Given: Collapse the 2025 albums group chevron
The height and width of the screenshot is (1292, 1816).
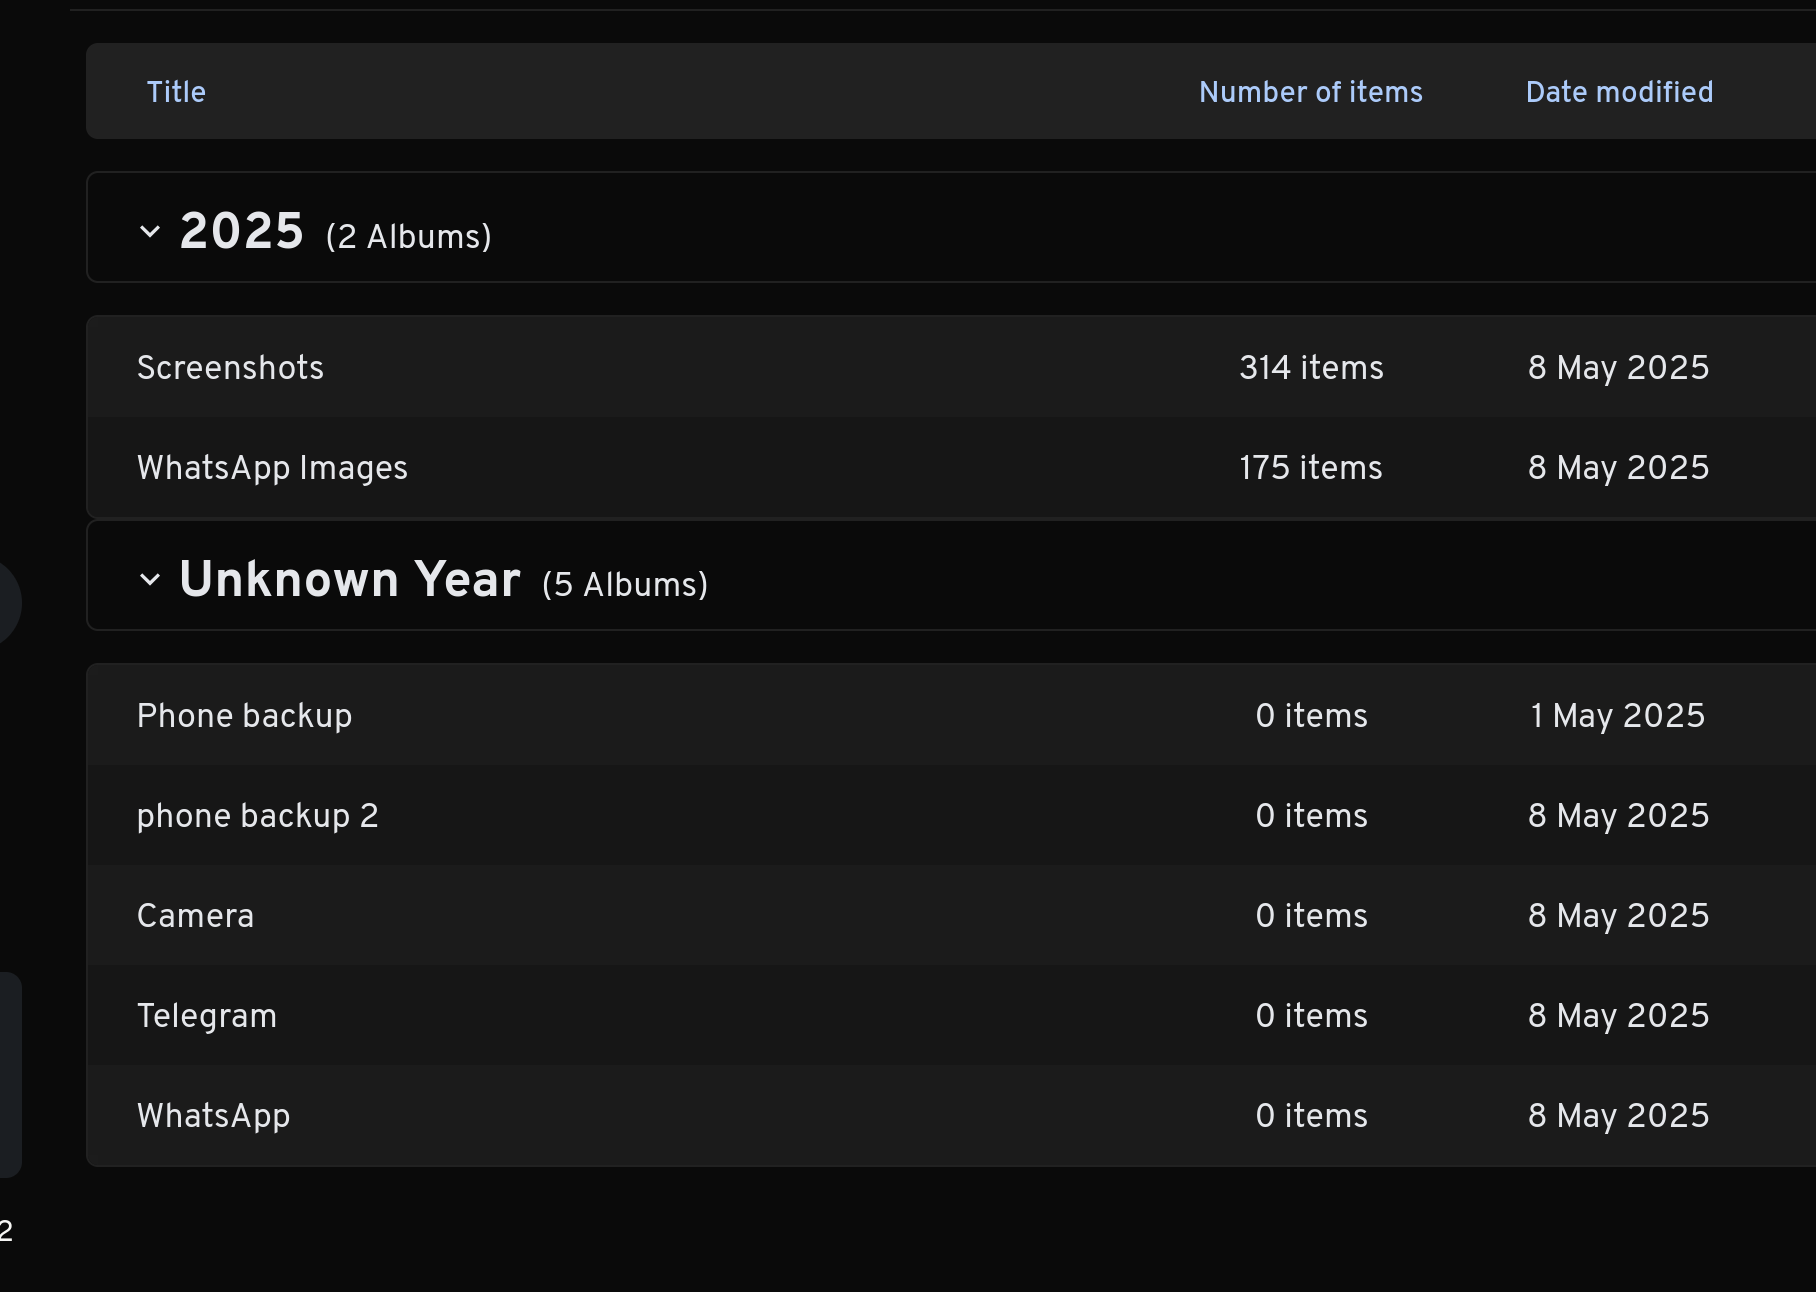Looking at the screenshot, I should click(x=150, y=232).
